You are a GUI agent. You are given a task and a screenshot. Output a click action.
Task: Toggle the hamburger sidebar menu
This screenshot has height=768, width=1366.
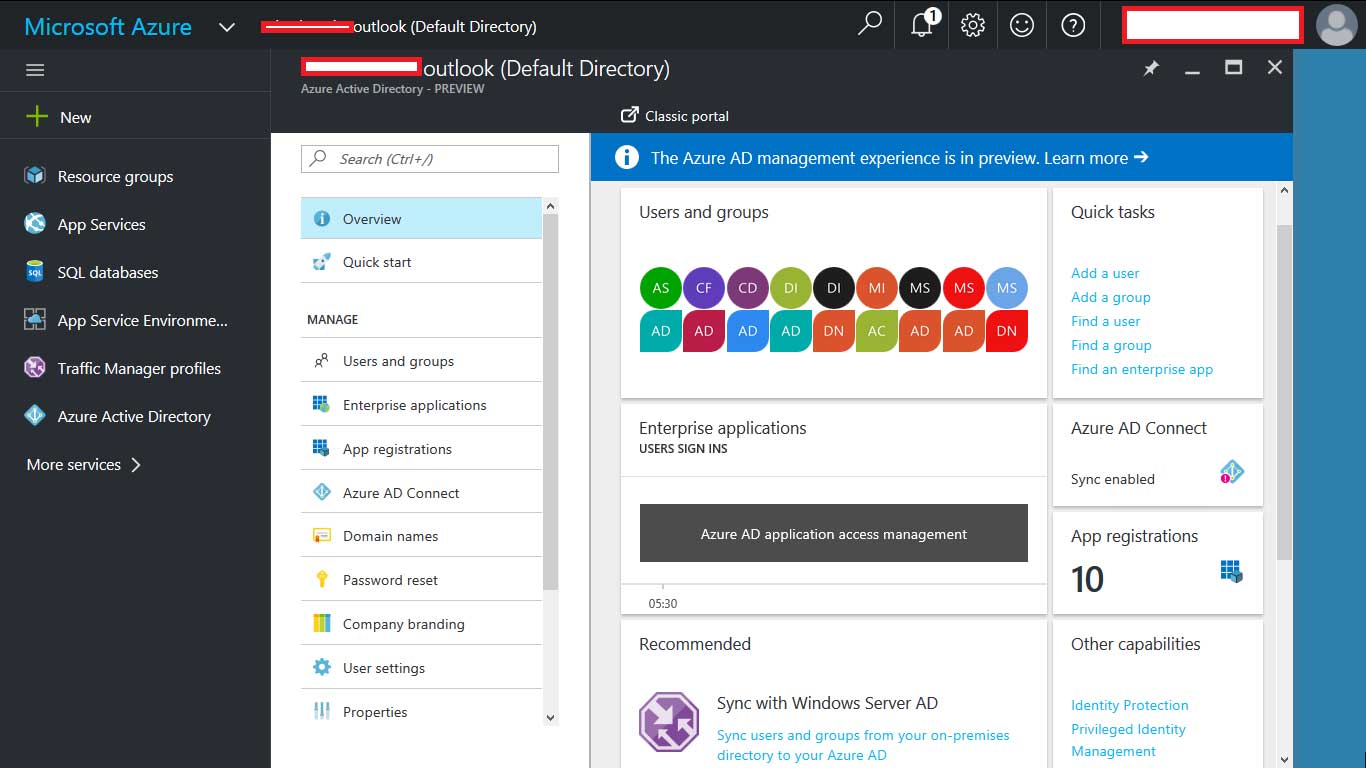pos(35,70)
